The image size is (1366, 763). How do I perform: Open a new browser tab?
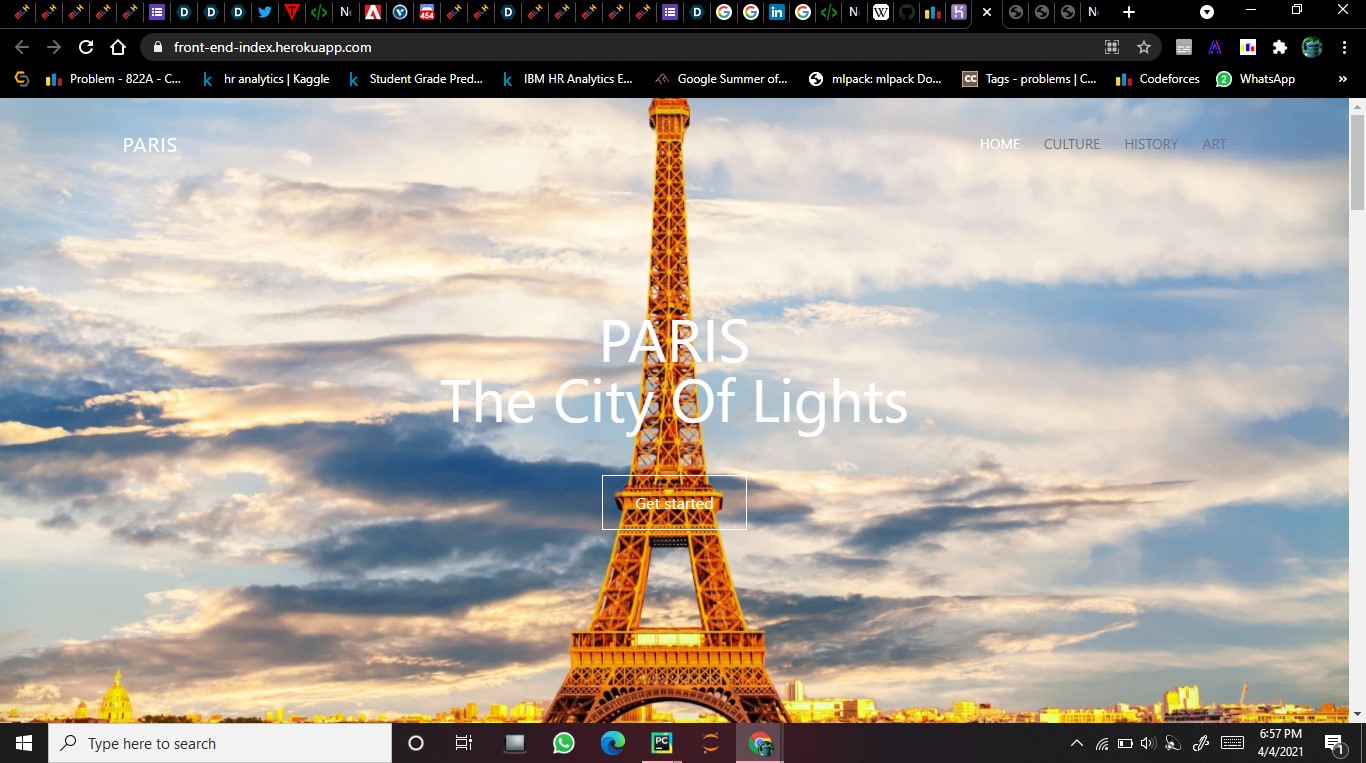[x=1129, y=12]
